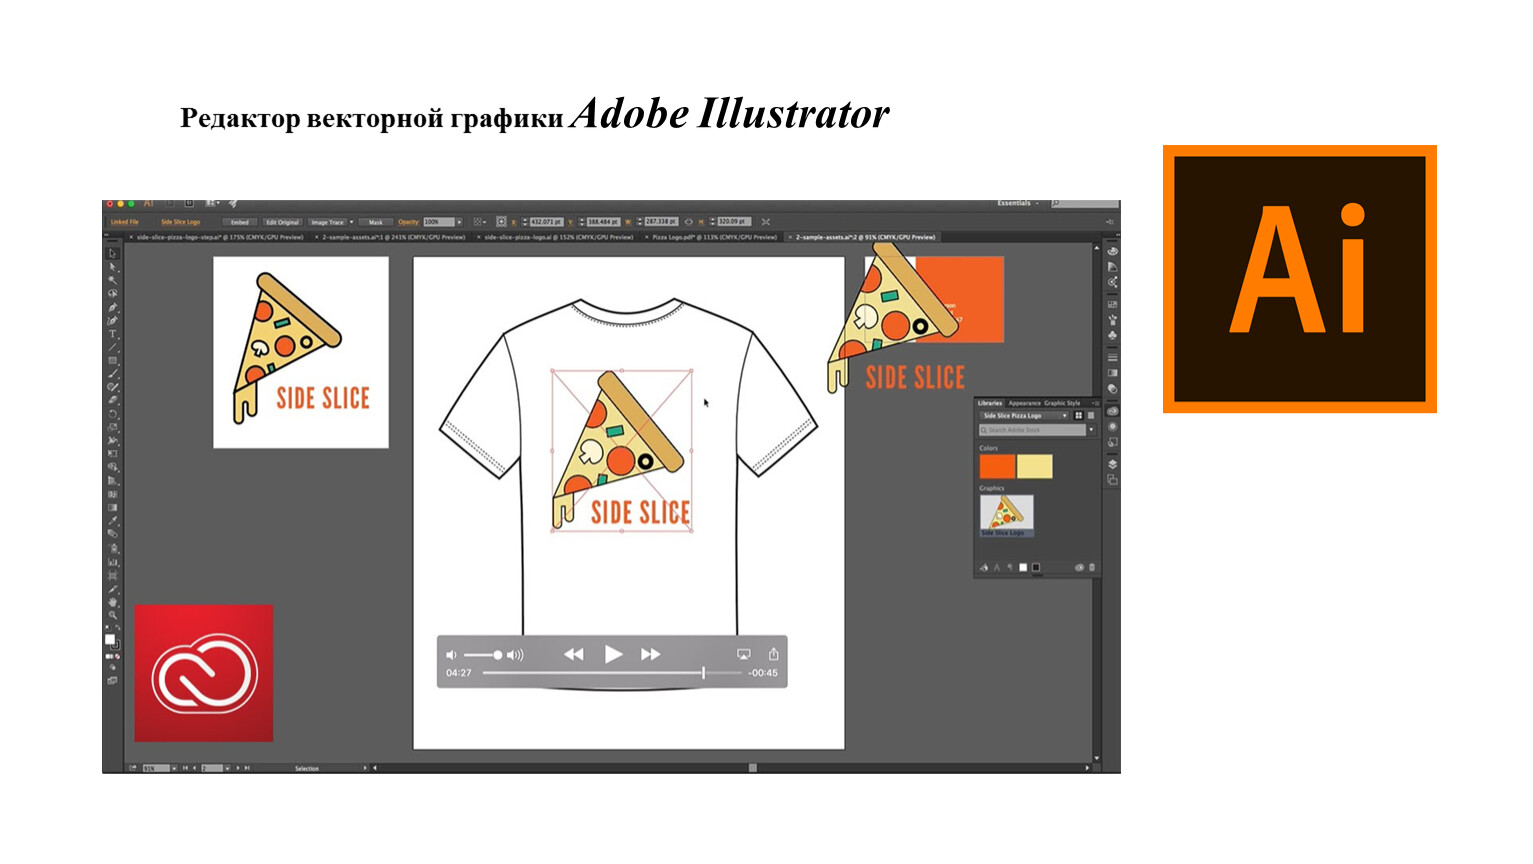Select the Eyedropper tool
This screenshot has height=864, width=1533.
click(112, 519)
